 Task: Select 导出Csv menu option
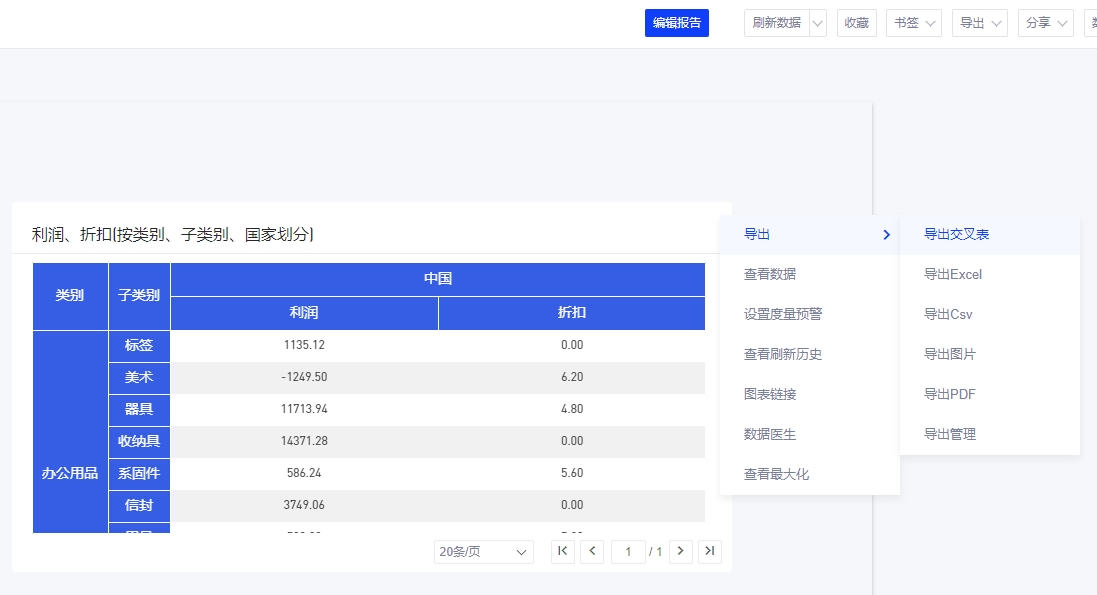948,314
